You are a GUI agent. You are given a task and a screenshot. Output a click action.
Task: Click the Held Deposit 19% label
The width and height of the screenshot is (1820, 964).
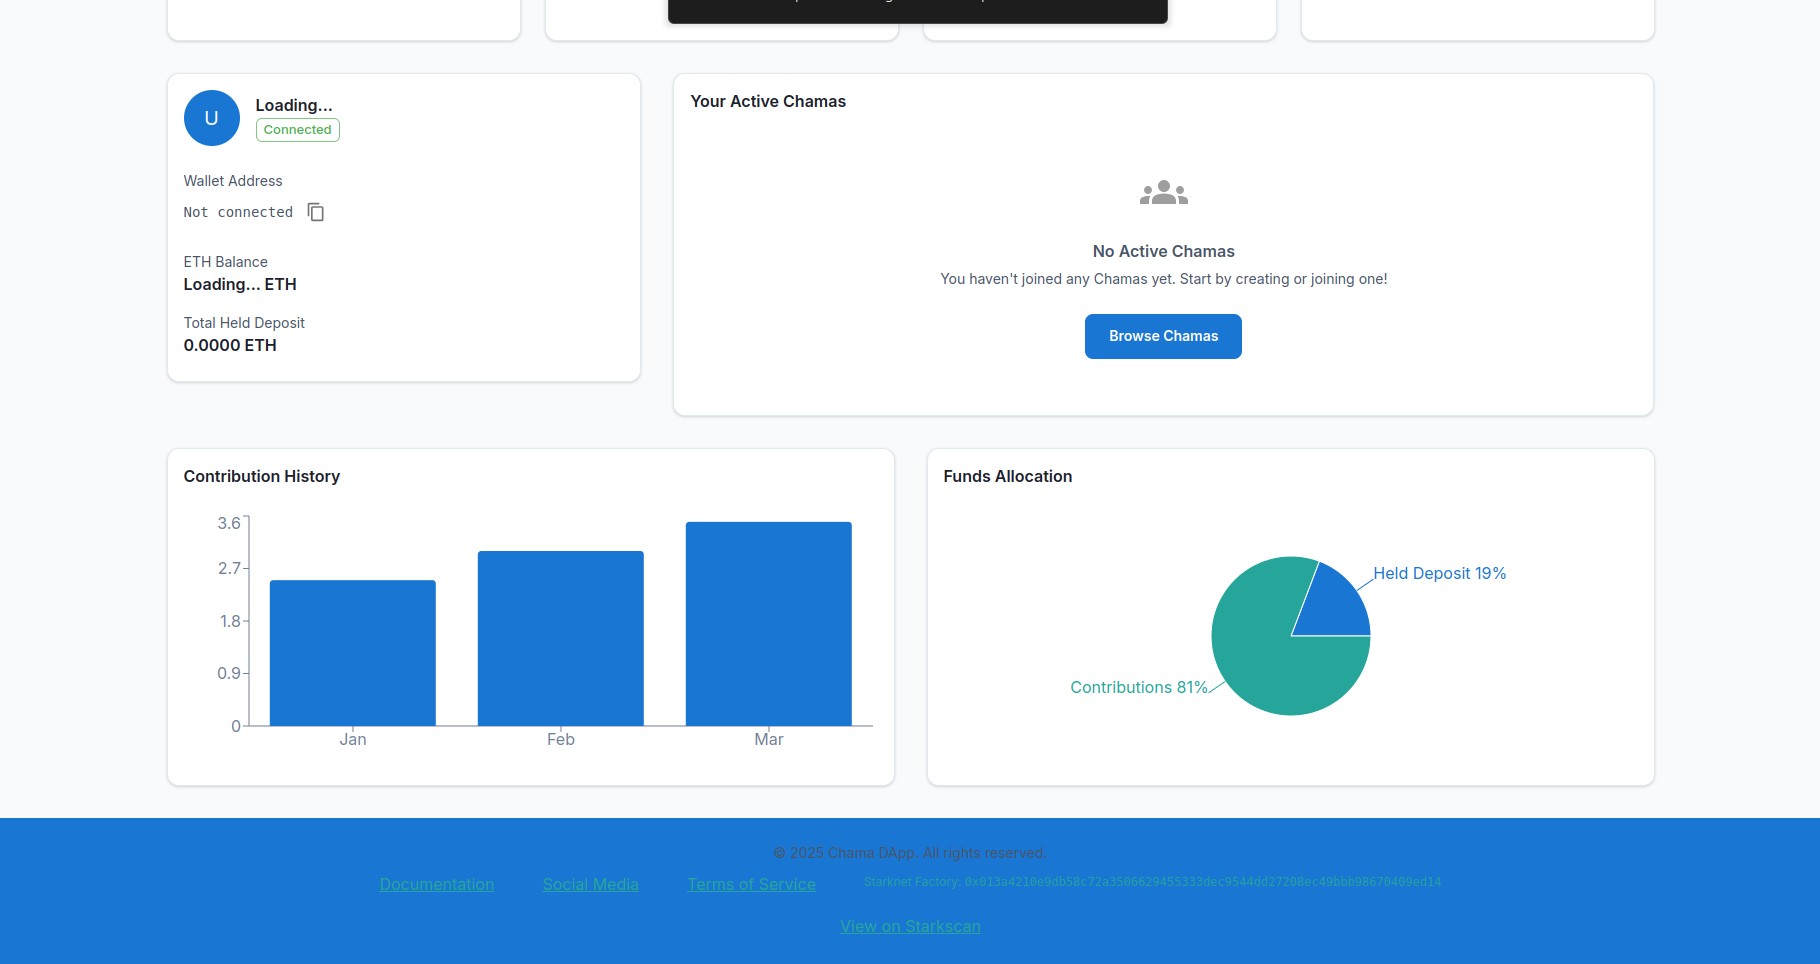click(1439, 573)
